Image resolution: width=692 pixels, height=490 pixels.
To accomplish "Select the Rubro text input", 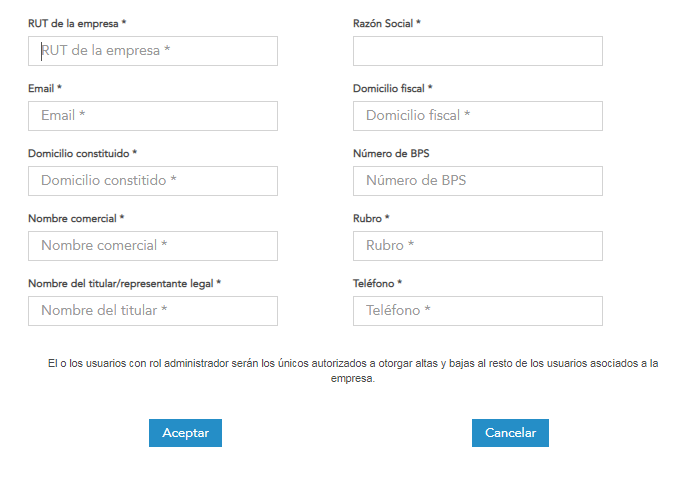I will click(477, 246).
